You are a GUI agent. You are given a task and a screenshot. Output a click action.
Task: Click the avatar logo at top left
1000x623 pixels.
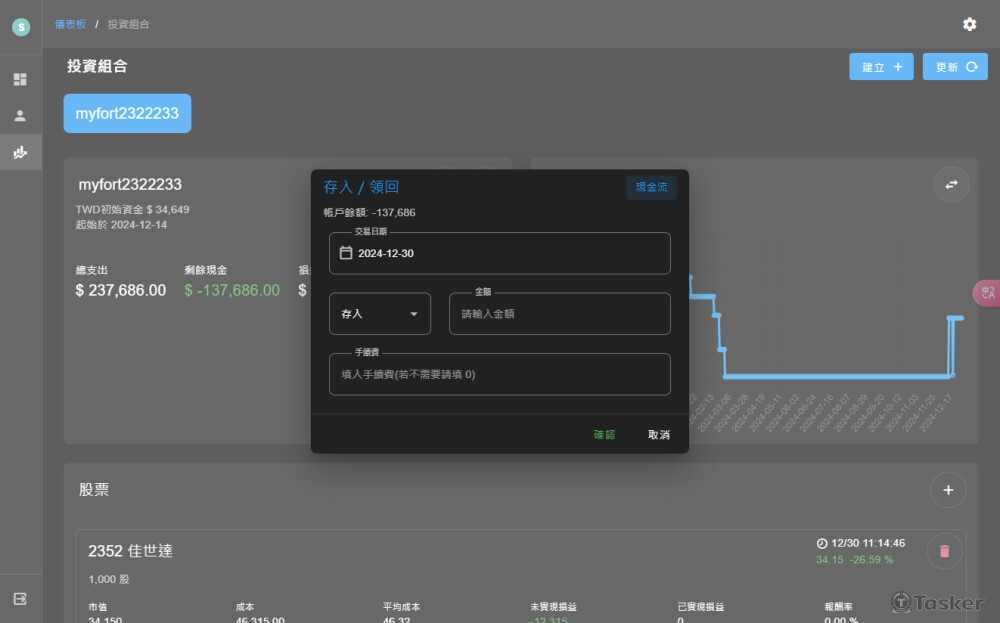[21, 27]
